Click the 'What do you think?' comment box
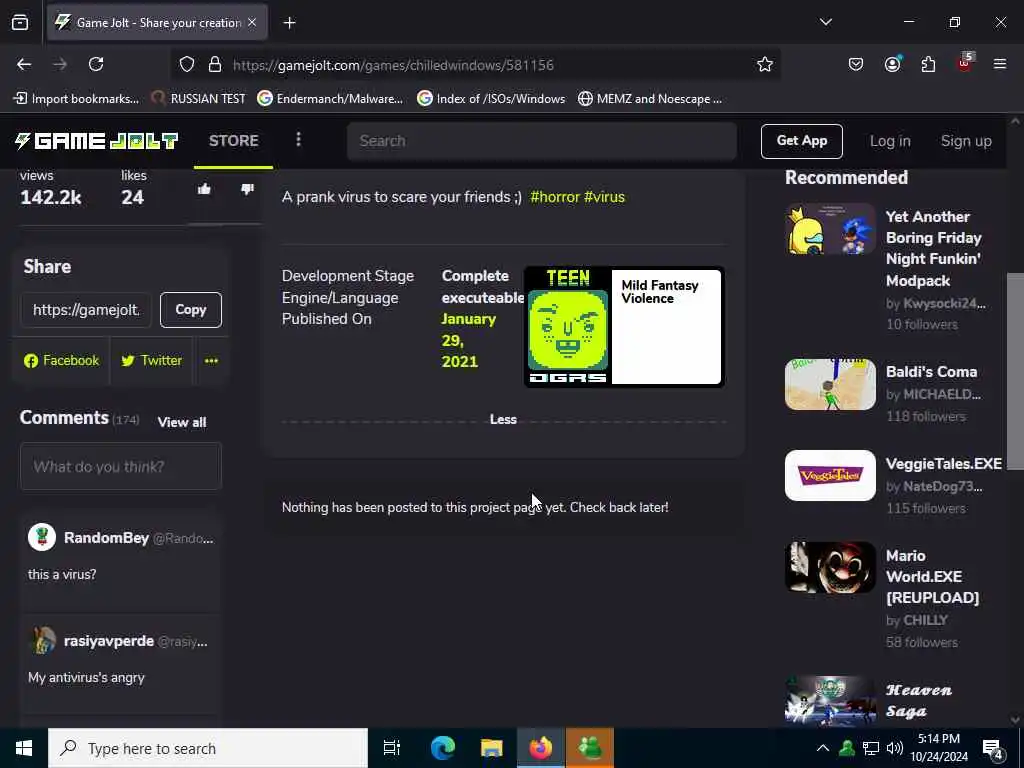The height and width of the screenshot is (768, 1024). tap(121, 466)
